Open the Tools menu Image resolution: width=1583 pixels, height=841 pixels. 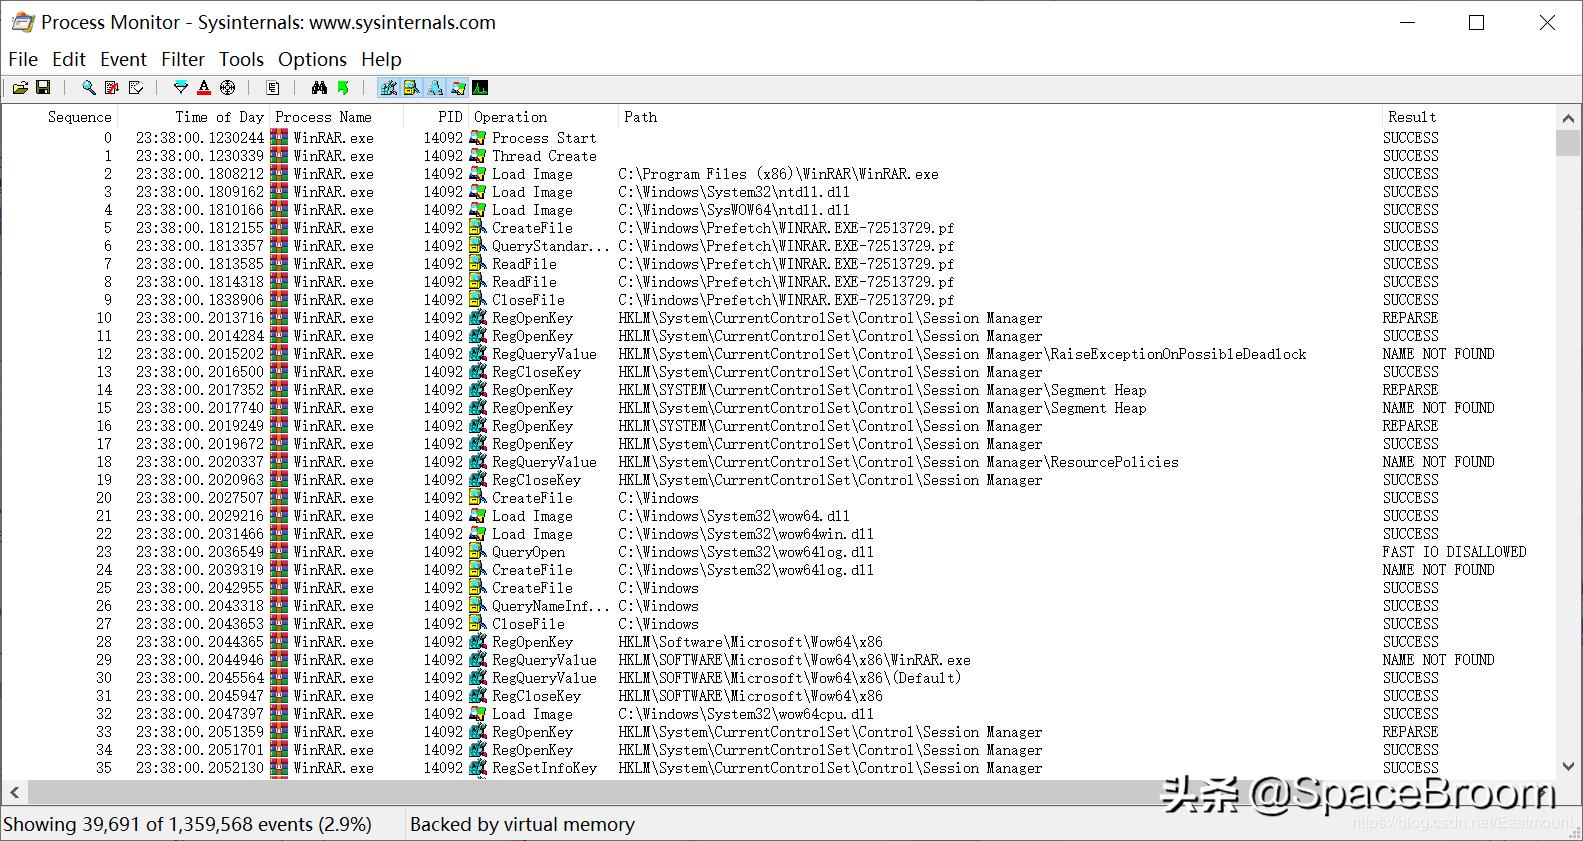241,59
